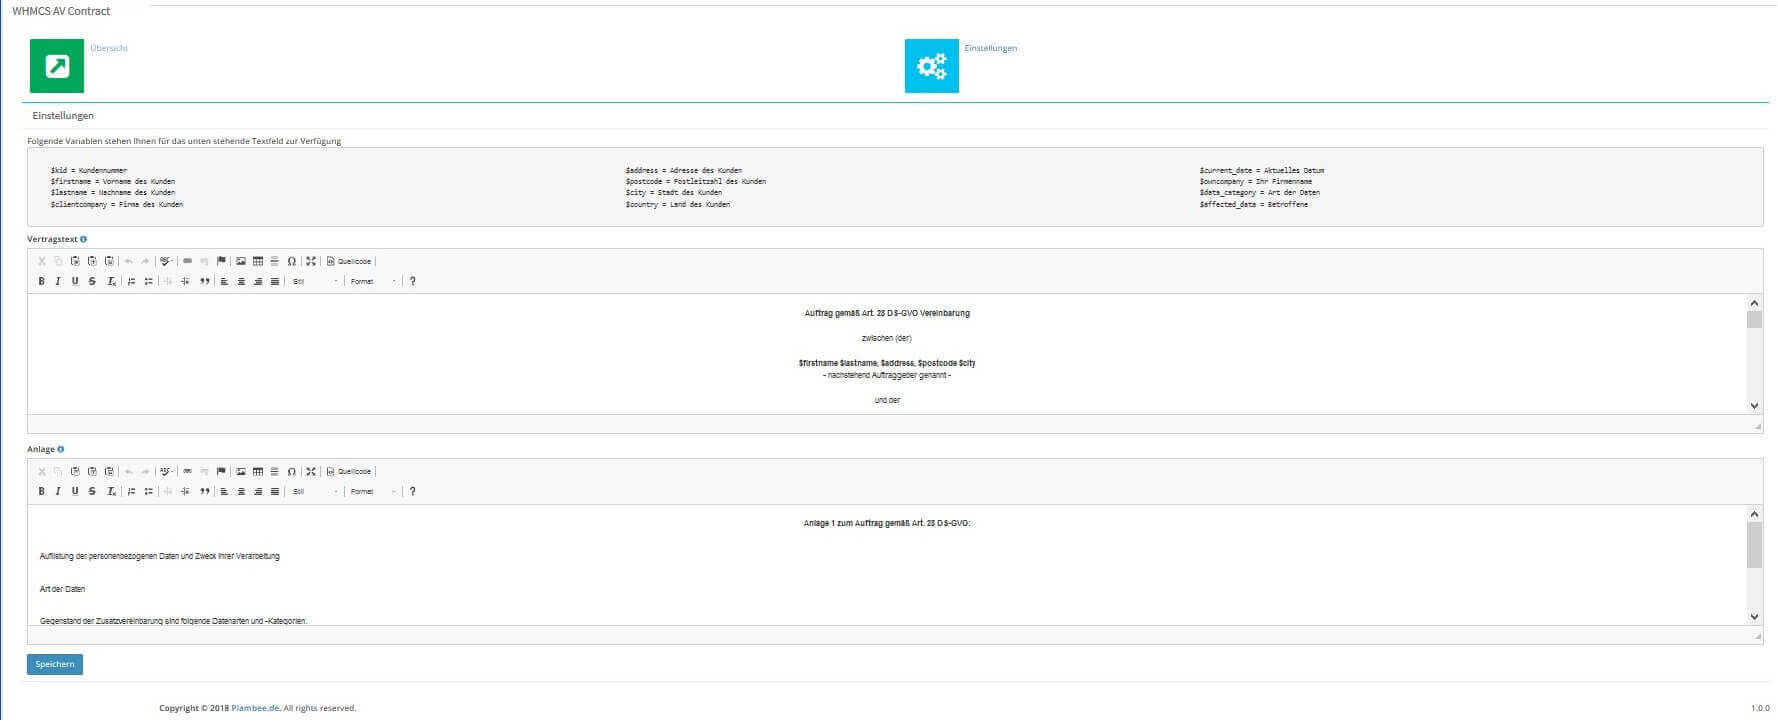
Task: Click scroll-down arrow of Anlage editor
Action: point(1754,617)
